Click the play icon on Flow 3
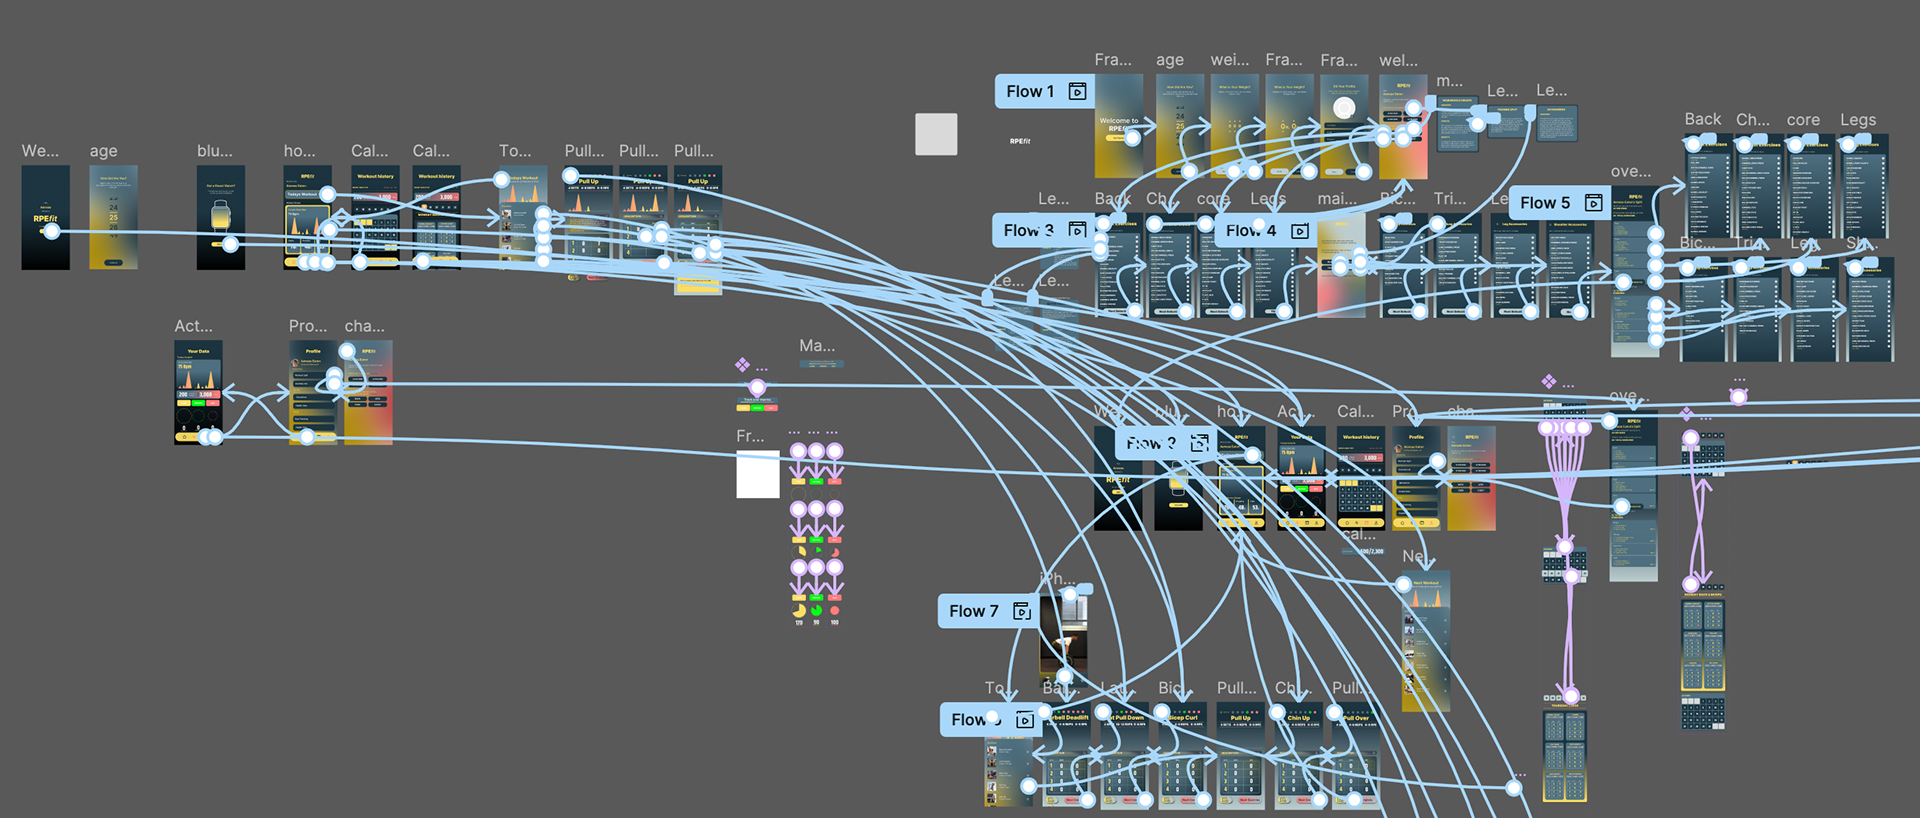The height and width of the screenshot is (818, 1920). tap(1077, 230)
